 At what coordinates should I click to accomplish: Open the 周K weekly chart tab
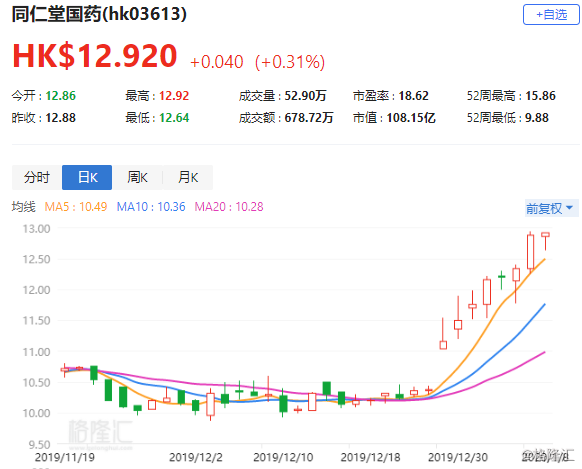137,177
